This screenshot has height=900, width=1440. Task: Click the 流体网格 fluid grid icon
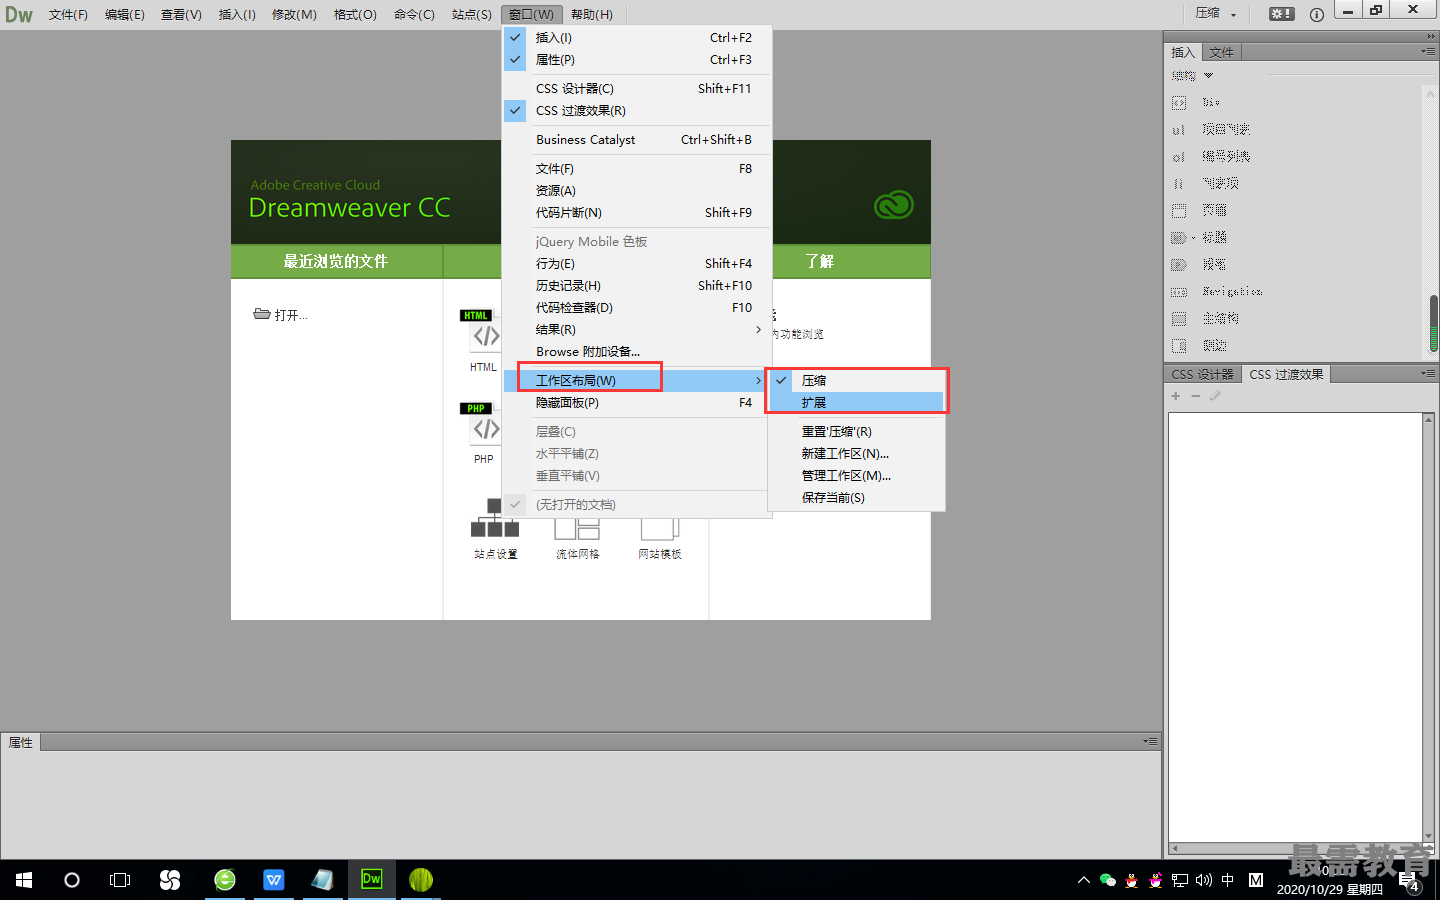tap(578, 538)
